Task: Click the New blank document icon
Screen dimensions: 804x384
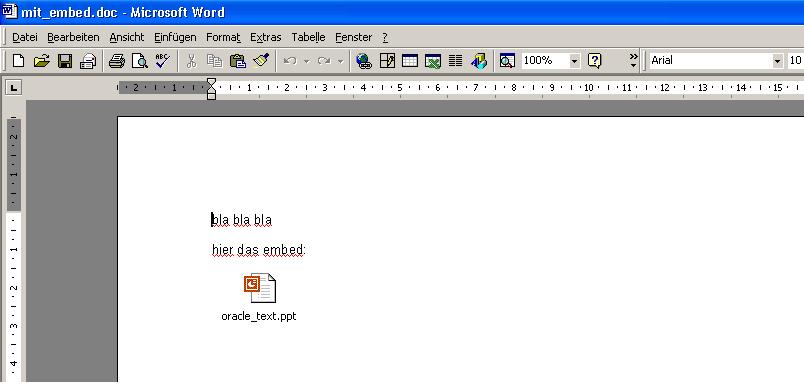Action: 18,61
